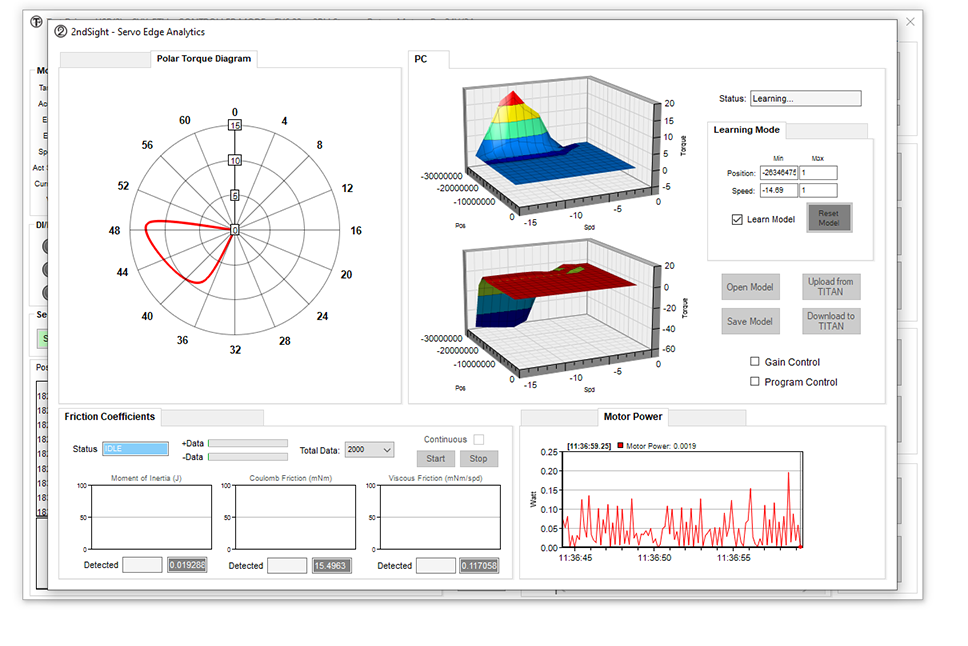The image size is (968, 646).
Task: Tick the Continuous checkbox
Action: coord(479,440)
